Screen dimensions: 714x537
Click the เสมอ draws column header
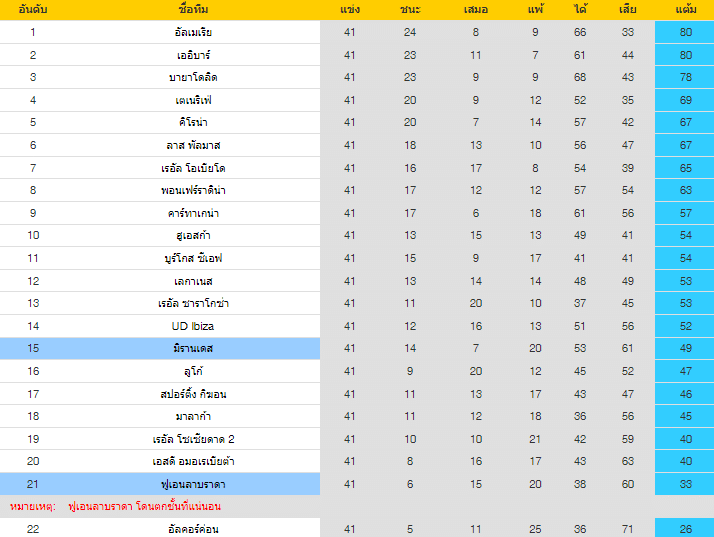coord(475,10)
